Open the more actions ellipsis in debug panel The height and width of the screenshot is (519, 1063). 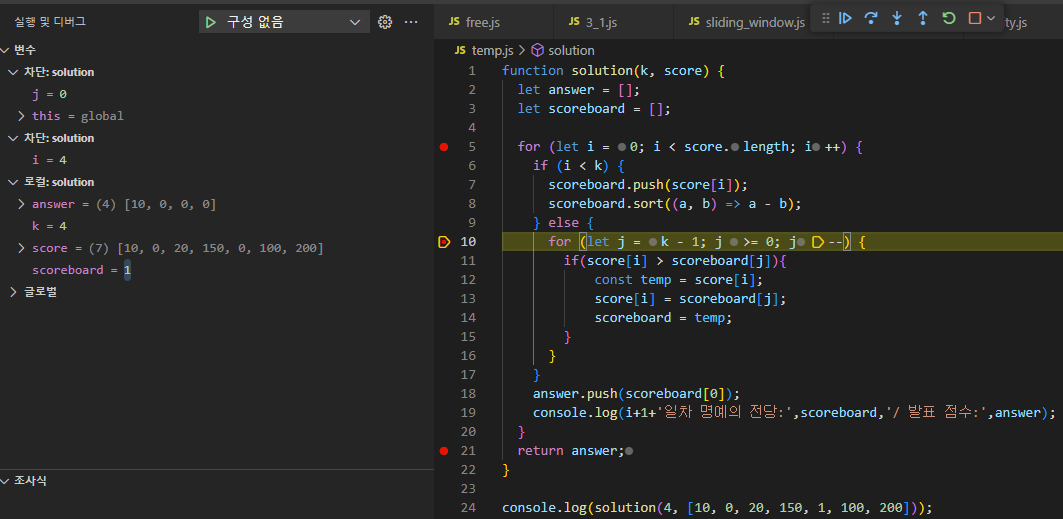pos(411,22)
